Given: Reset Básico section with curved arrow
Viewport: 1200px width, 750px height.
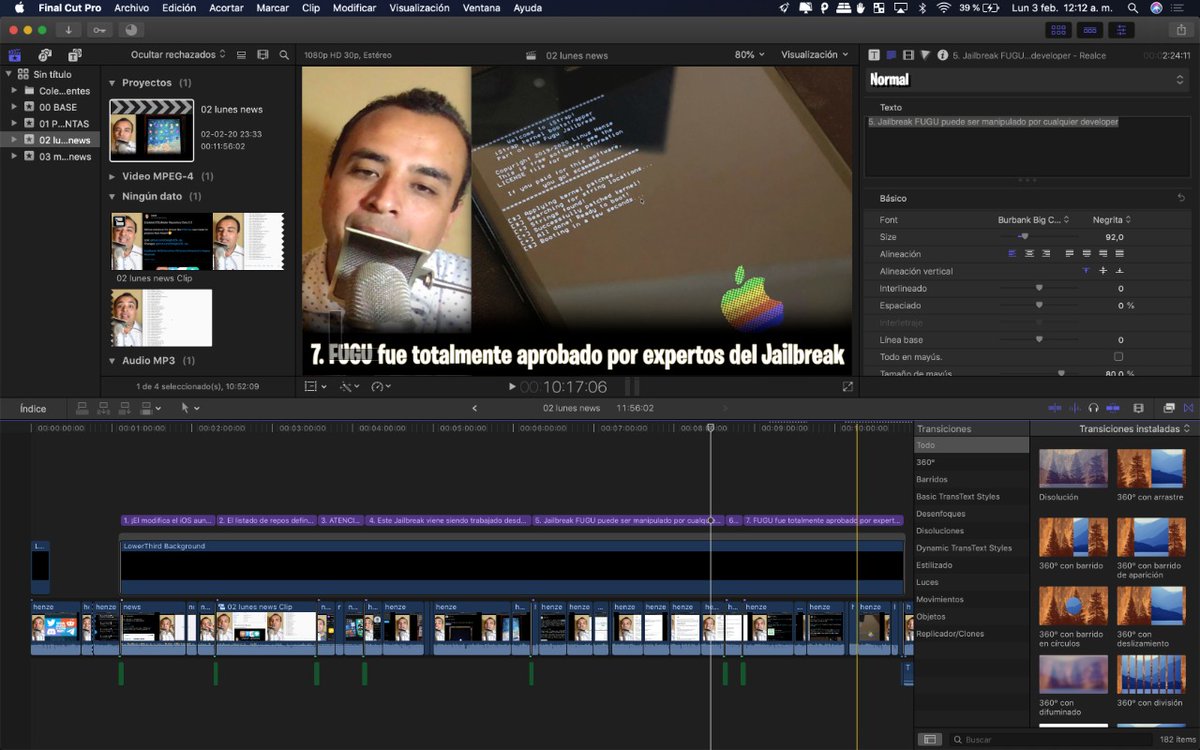Looking at the screenshot, I should [1181, 198].
